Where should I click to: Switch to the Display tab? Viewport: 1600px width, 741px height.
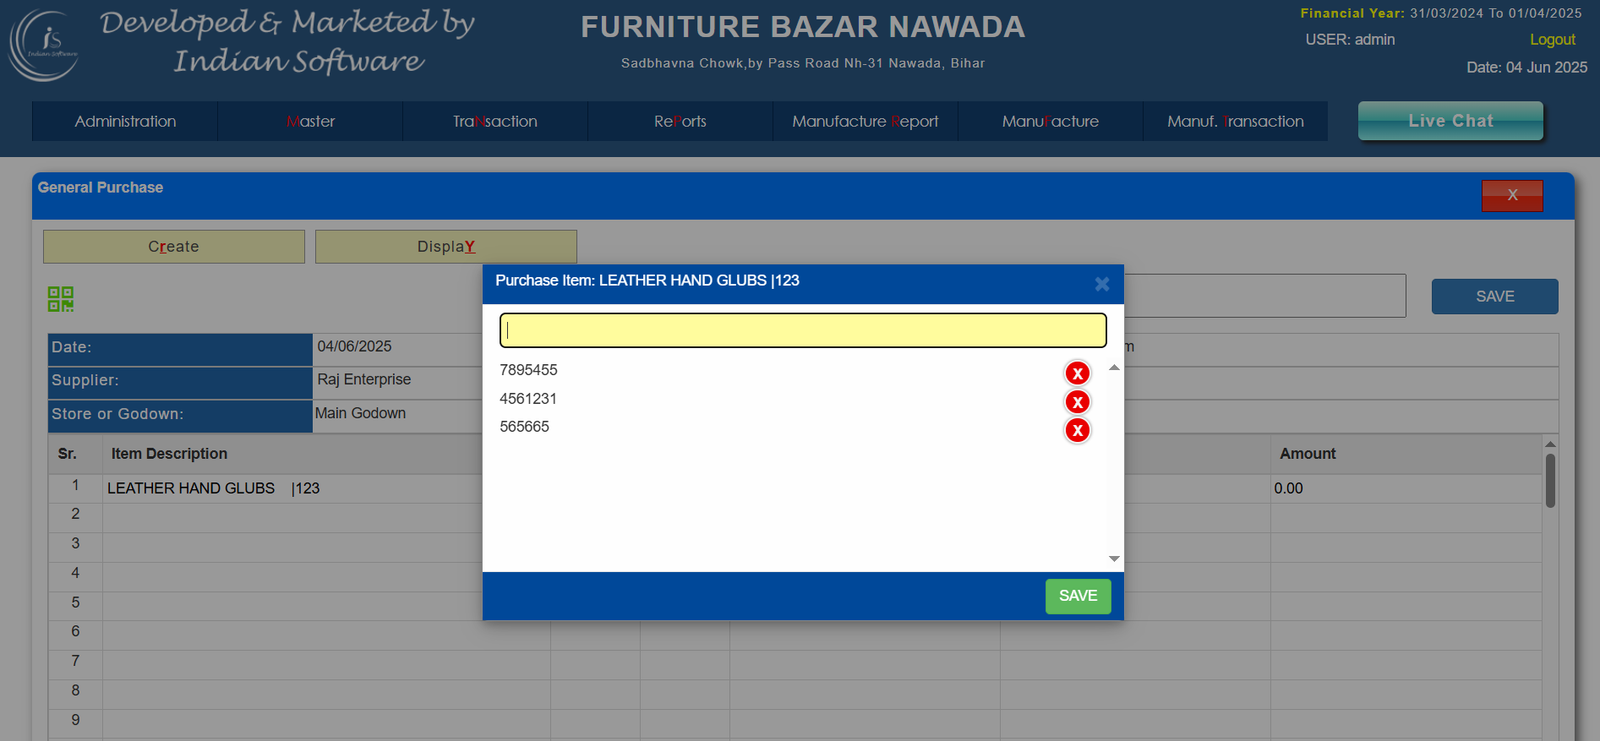coord(446,247)
